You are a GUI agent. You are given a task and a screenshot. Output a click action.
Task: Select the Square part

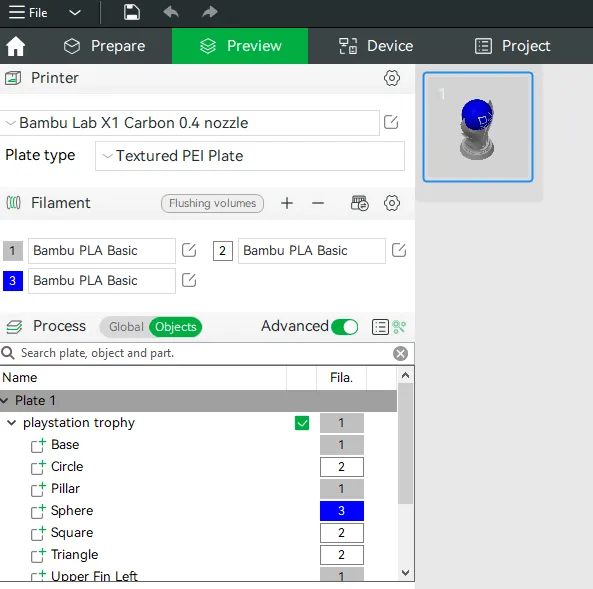click(x=72, y=533)
